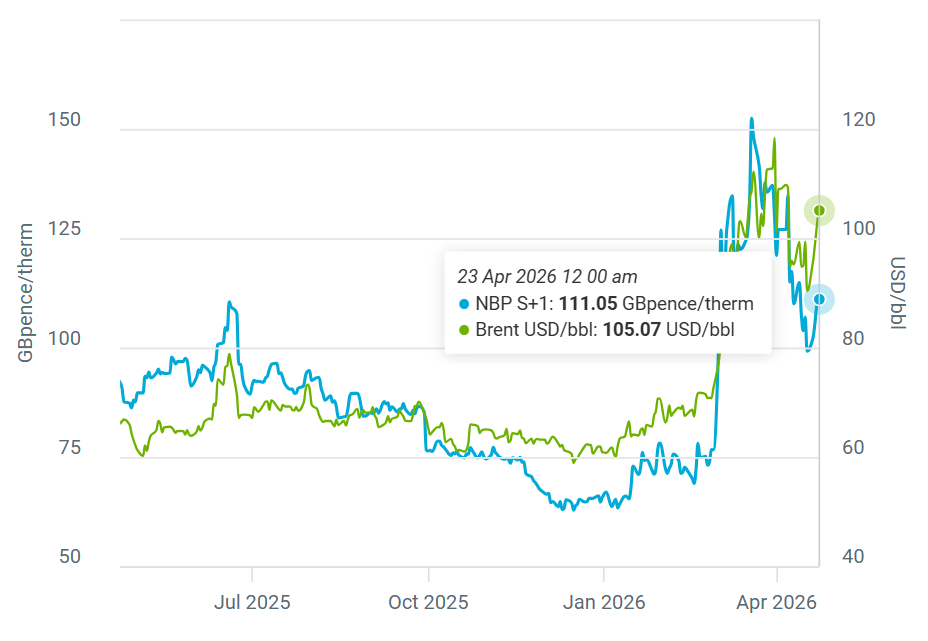Image resolution: width=928 pixels, height=641 pixels.
Task: Click the 105.07 USD/bbl tooltip value
Action: pyautogui.click(x=631, y=329)
